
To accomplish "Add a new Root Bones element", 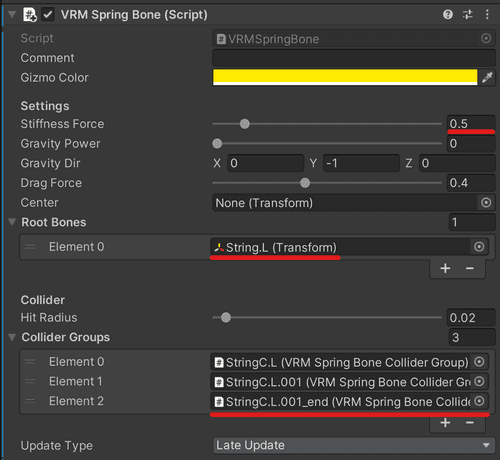I will (x=445, y=268).
